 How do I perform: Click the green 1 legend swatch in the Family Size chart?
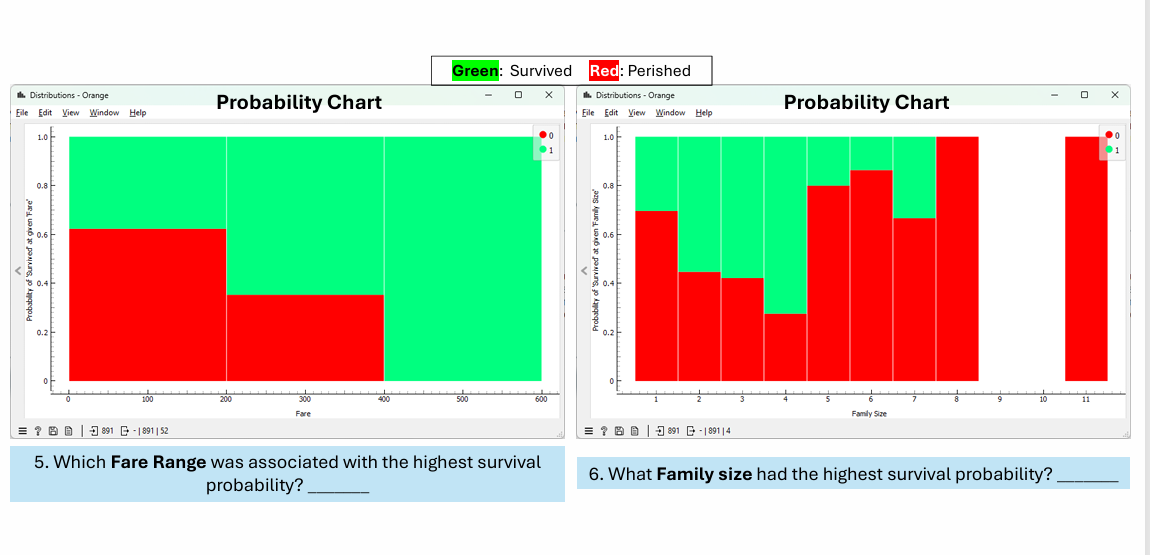1109,150
